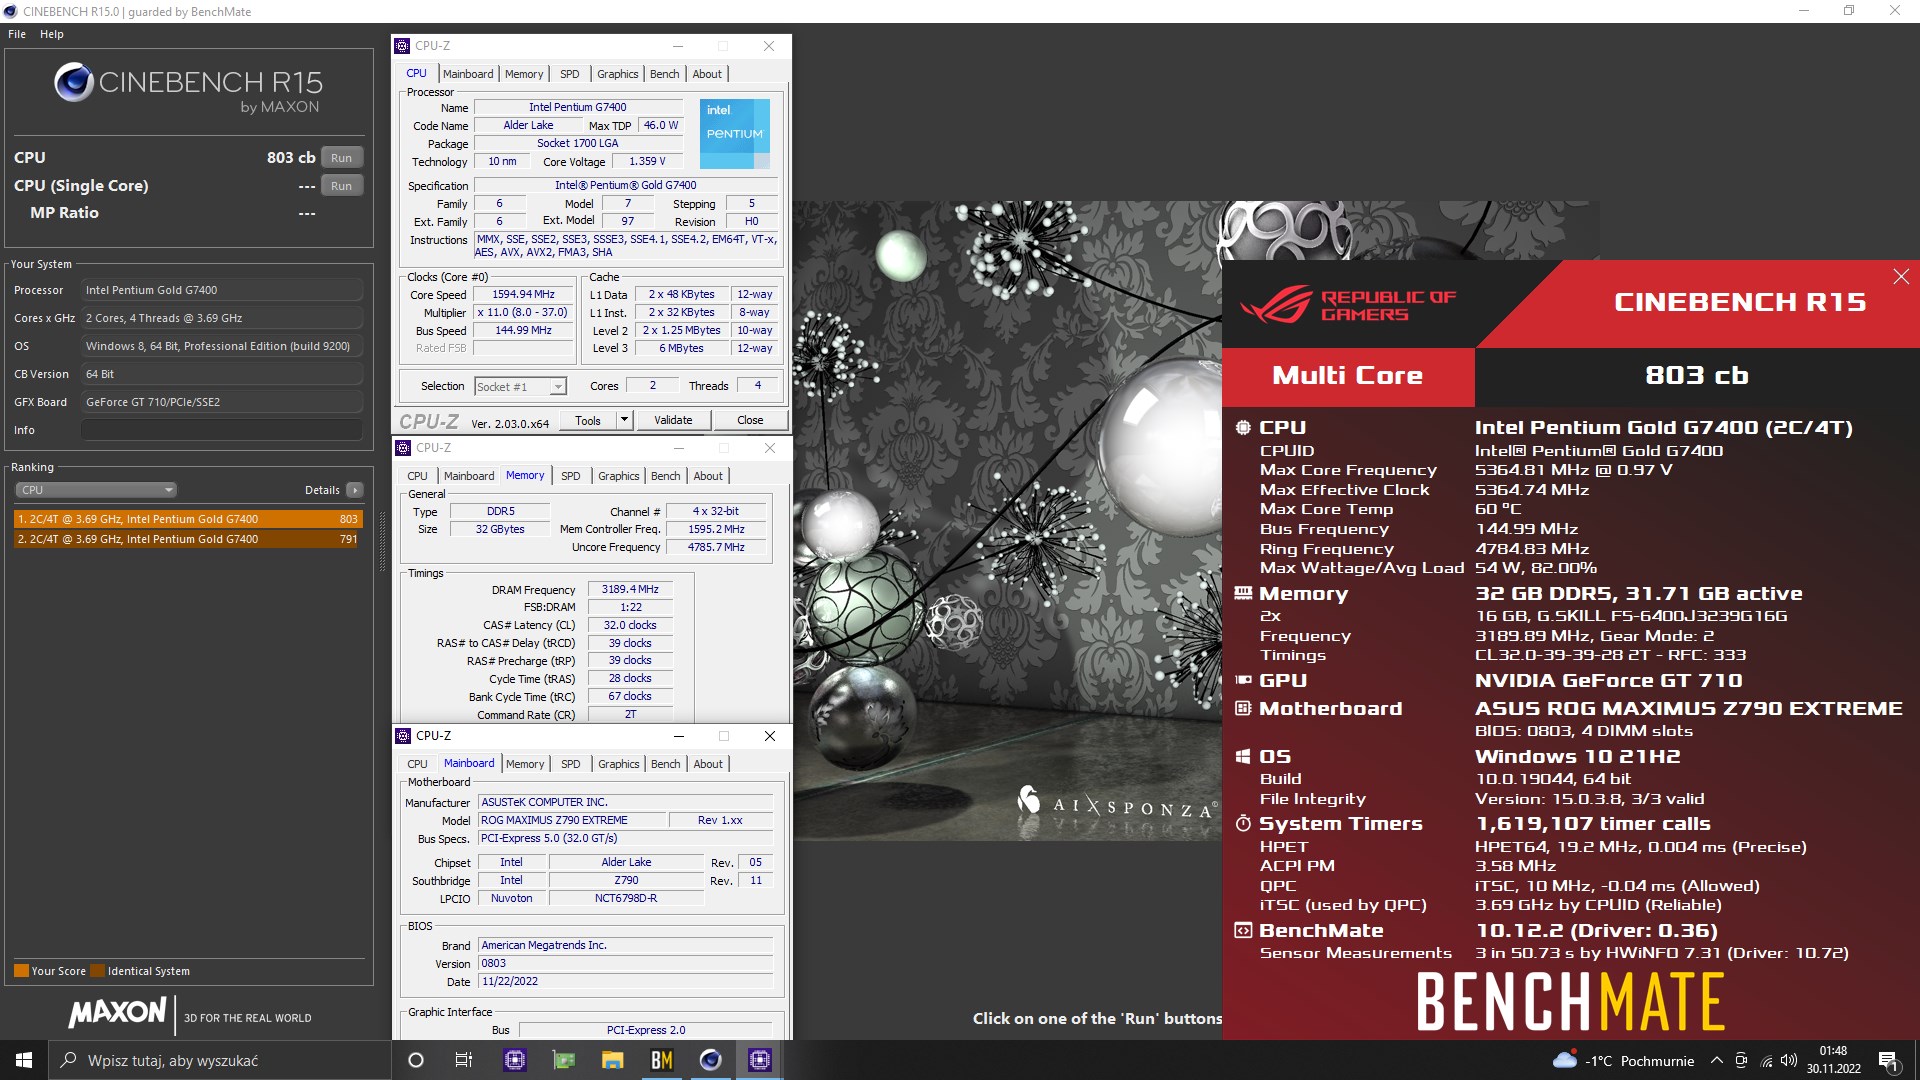Click the volume speaker tray icon
1920x1080 pixels.
pyautogui.click(x=1789, y=1061)
